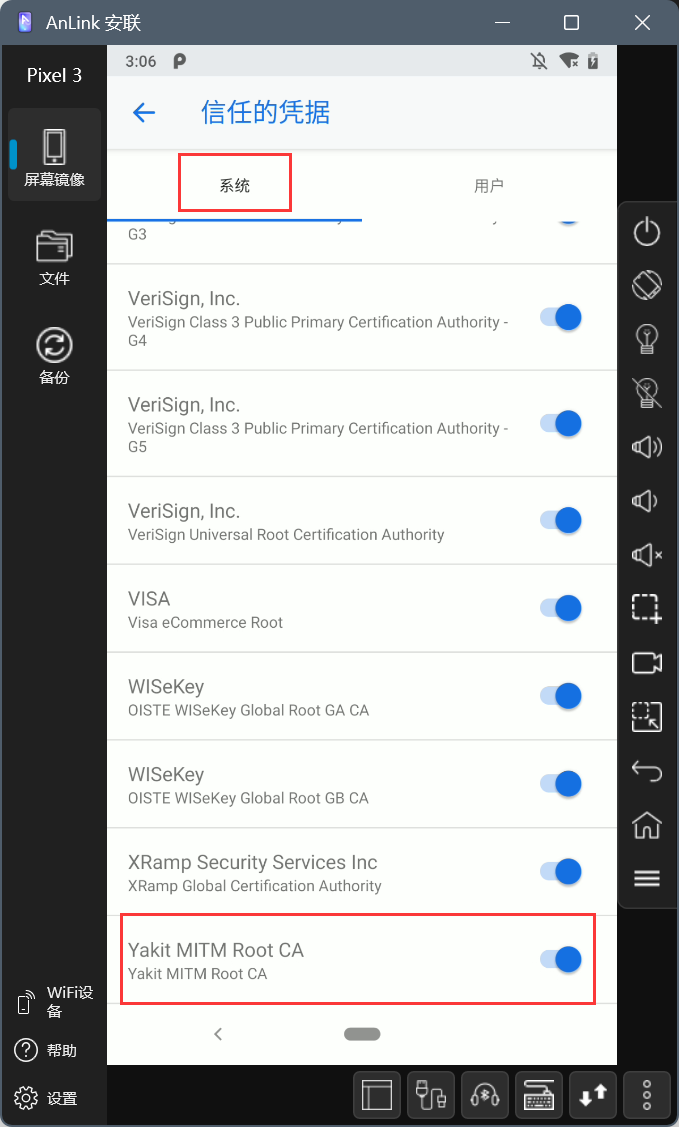Open OISTE WISeKey Global Root GA CA text
The image size is (679, 1127).
[x=249, y=697]
